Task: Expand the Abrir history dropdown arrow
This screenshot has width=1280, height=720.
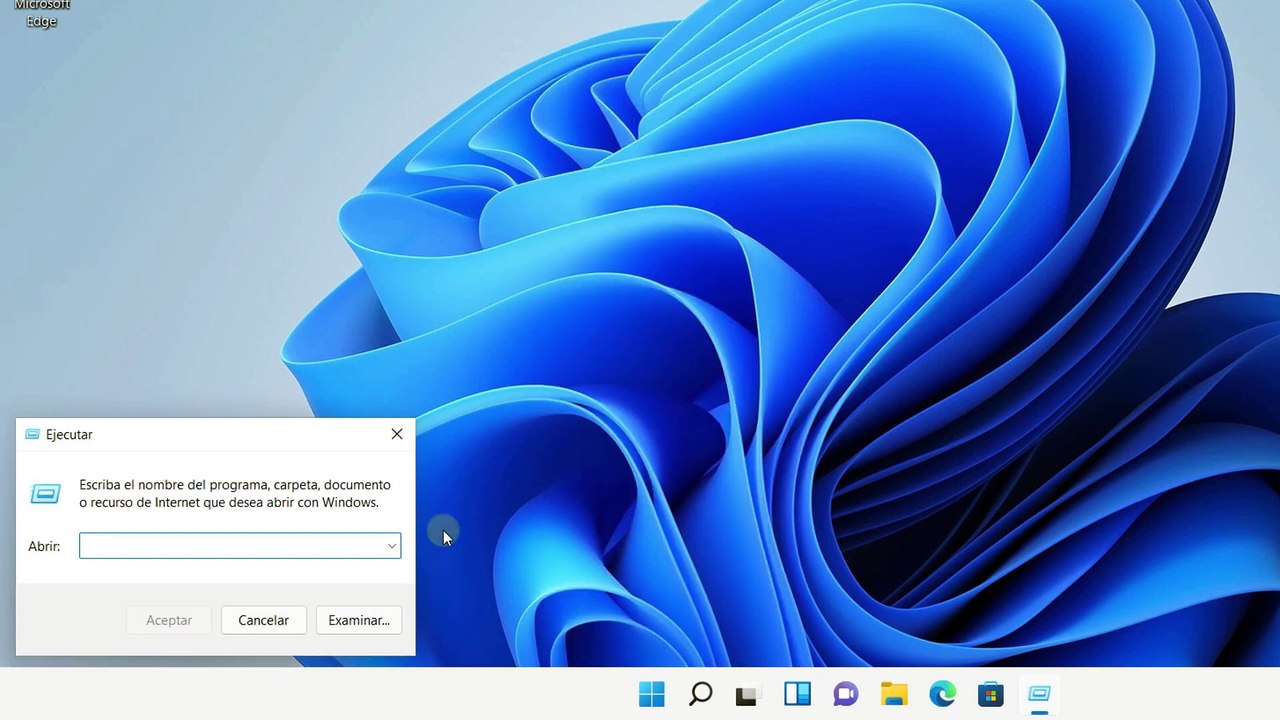Action: click(x=392, y=546)
